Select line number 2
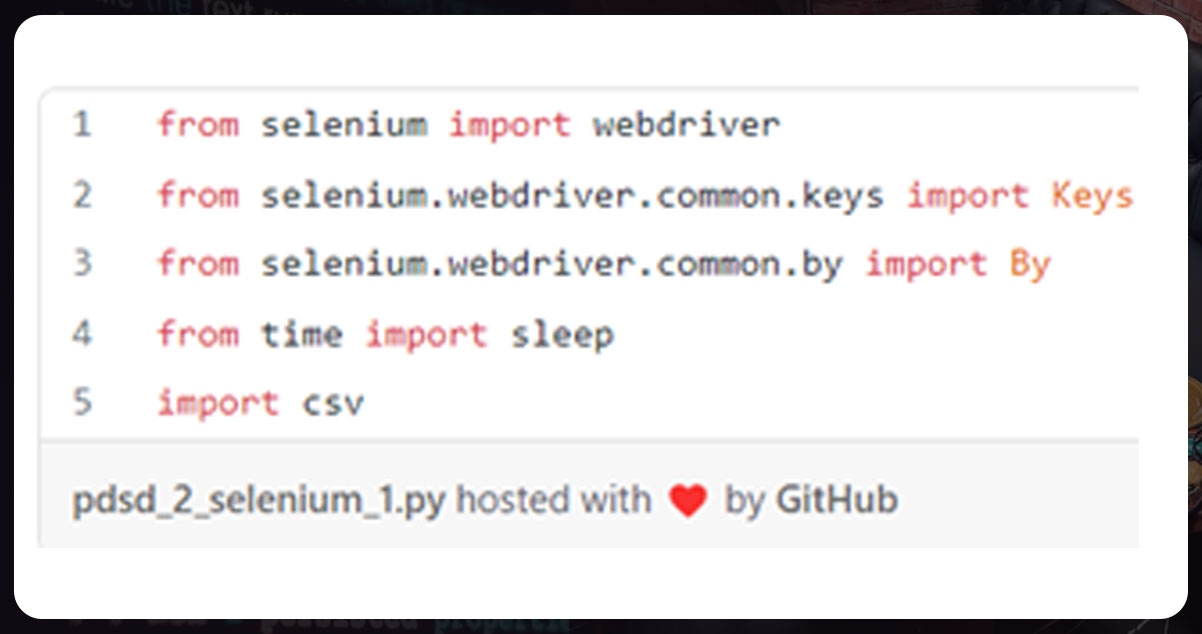This screenshot has width=1202, height=634. 82,195
